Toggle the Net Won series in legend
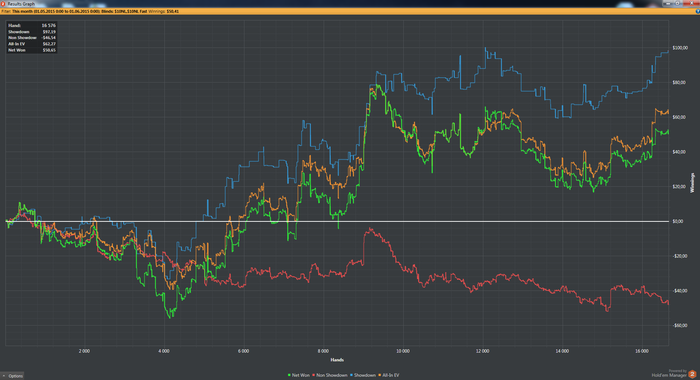This screenshot has width=700, height=380. tap(300, 375)
